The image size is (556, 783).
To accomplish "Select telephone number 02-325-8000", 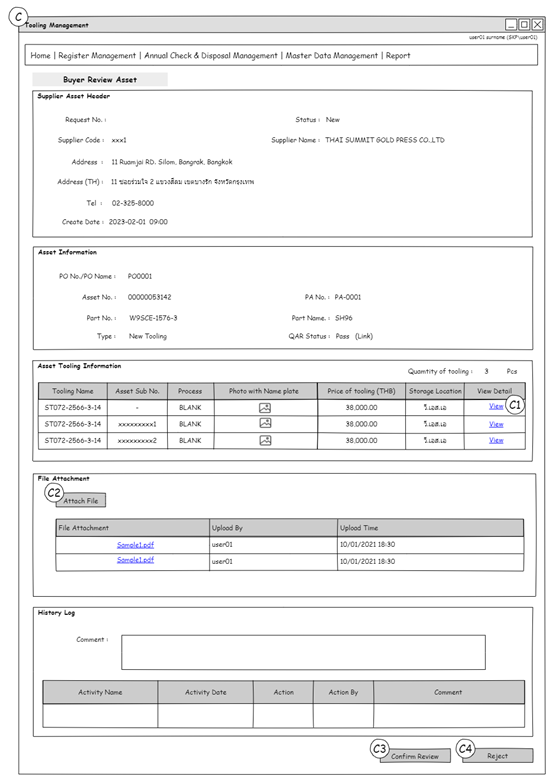I will point(133,203).
